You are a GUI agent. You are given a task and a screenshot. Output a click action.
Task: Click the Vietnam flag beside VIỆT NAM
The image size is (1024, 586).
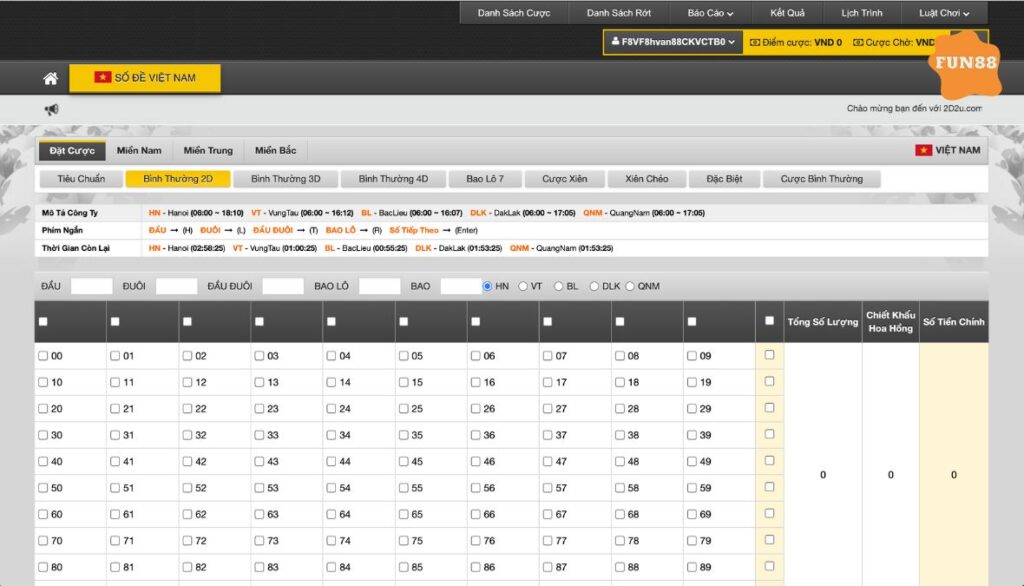click(x=923, y=150)
